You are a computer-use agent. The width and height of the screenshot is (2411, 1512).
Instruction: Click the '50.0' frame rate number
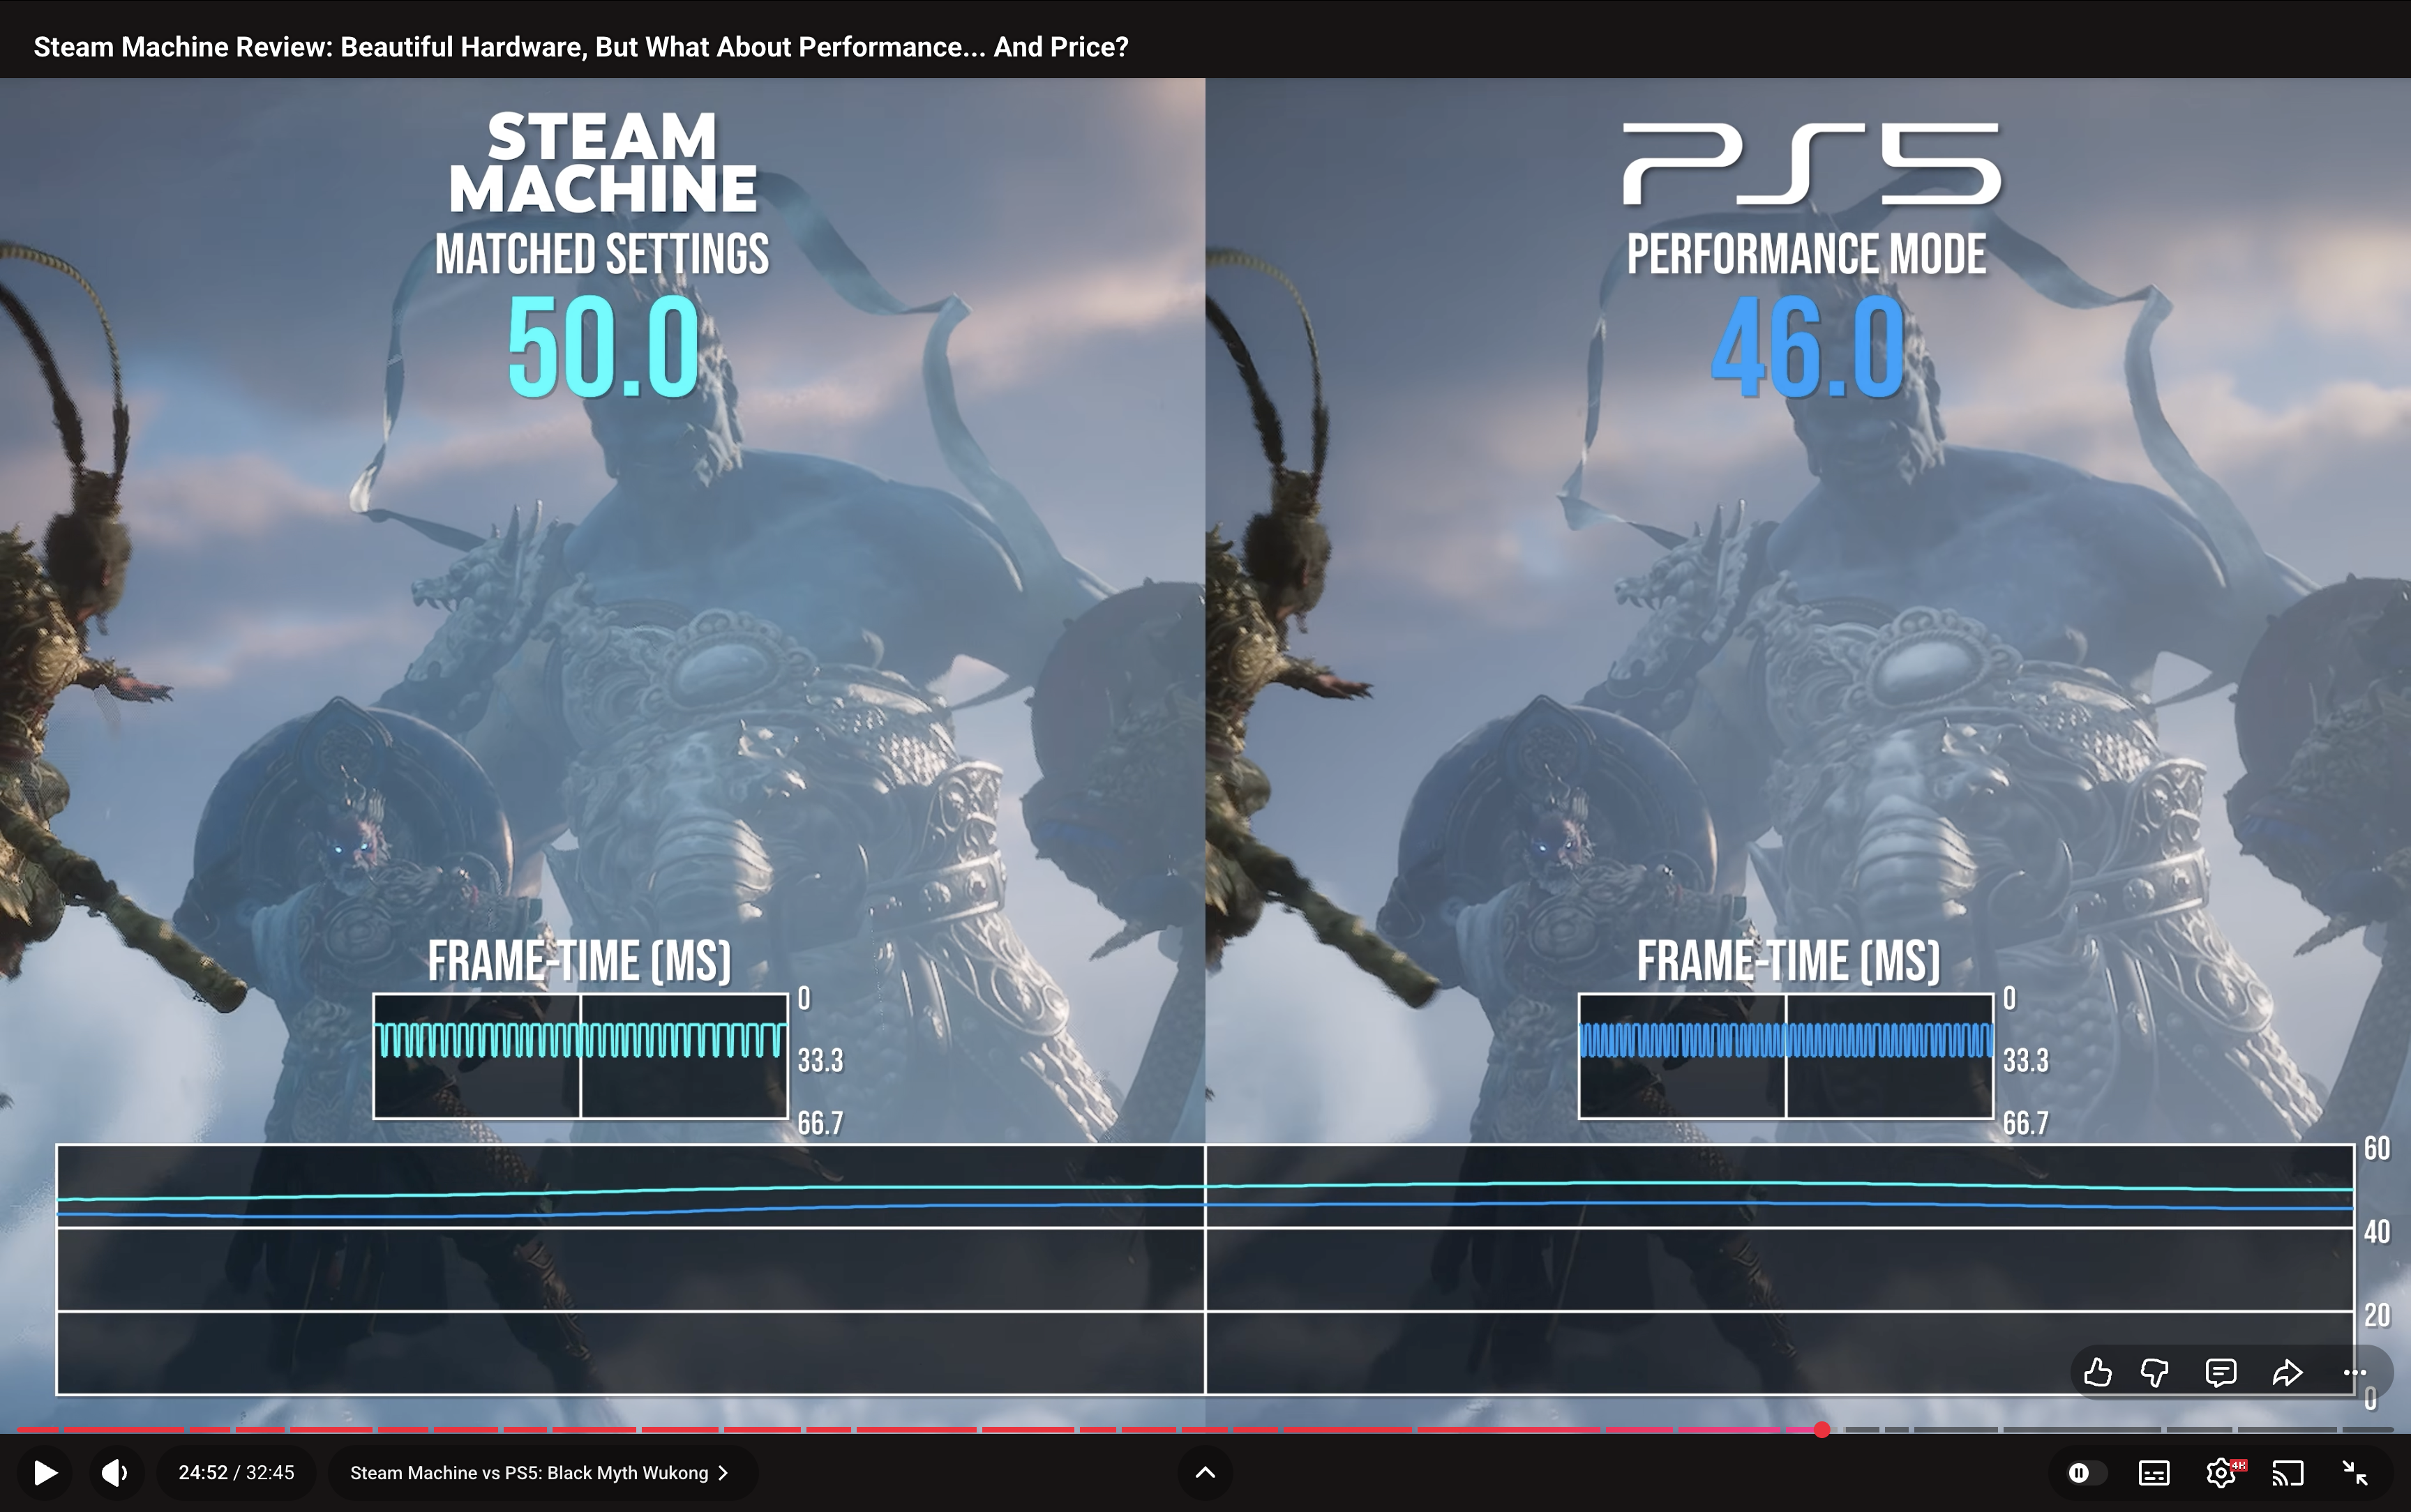point(603,348)
